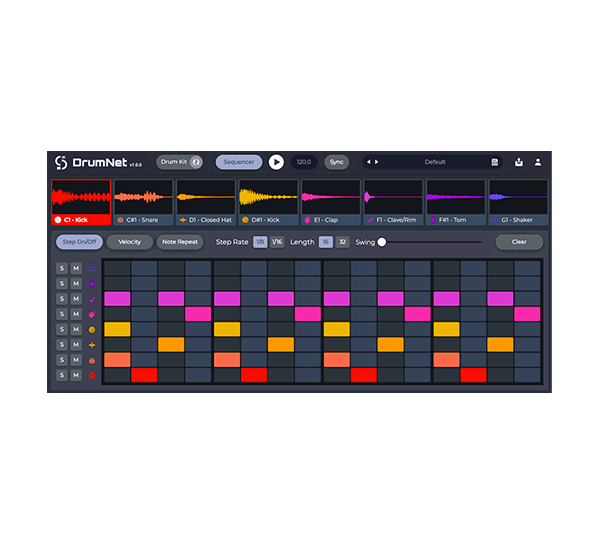Click the magenta clap row icon
Viewport: 600px width, 543px height.
pos(92,314)
